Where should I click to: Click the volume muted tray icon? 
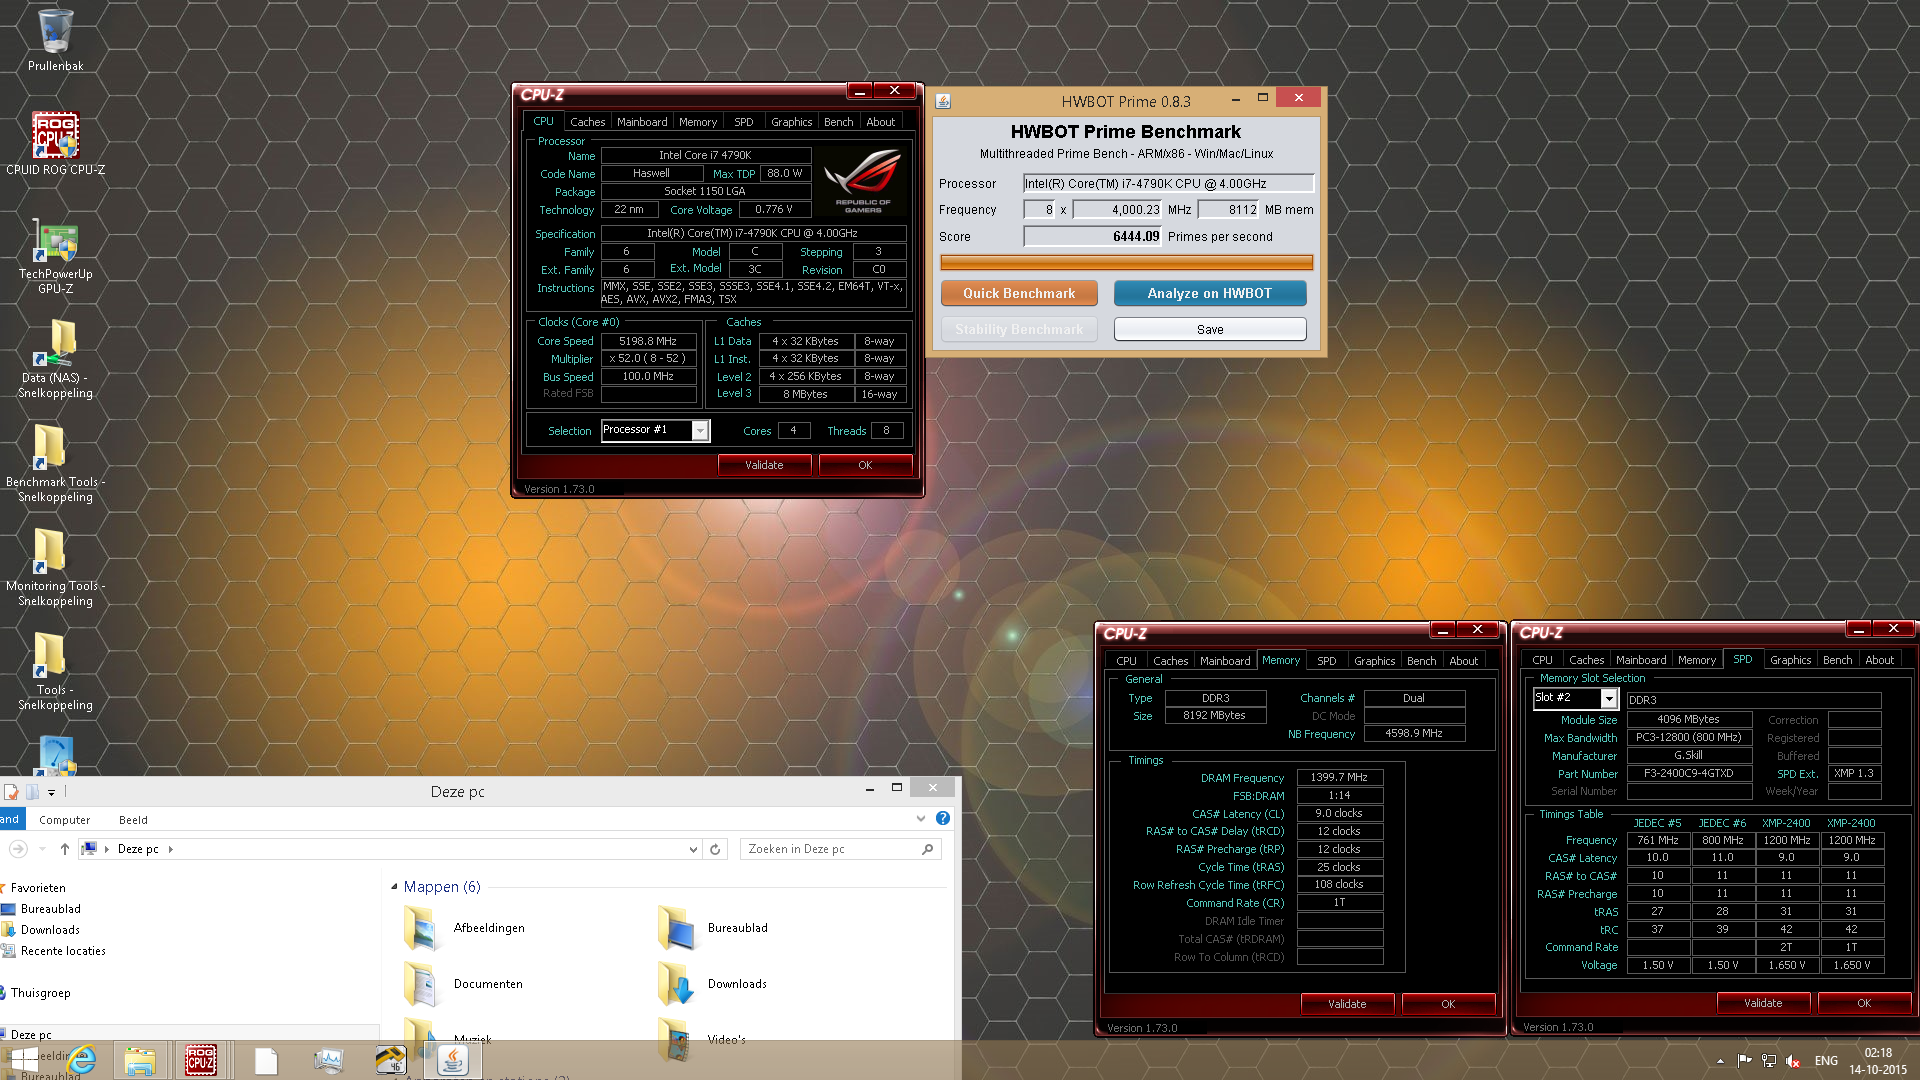pyautogui.click(x=1794, y=1061)
